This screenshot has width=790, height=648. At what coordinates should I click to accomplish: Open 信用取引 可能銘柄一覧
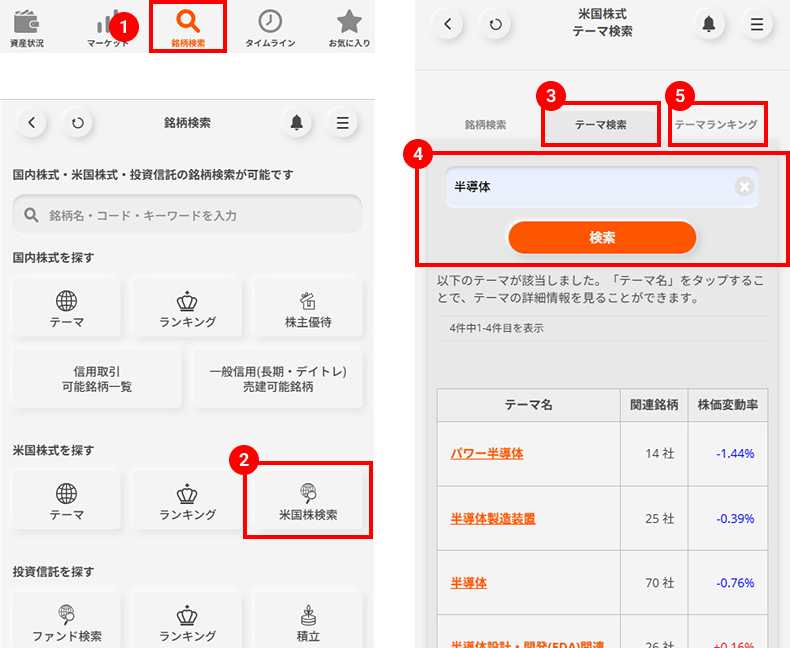[x=97, y=378]
